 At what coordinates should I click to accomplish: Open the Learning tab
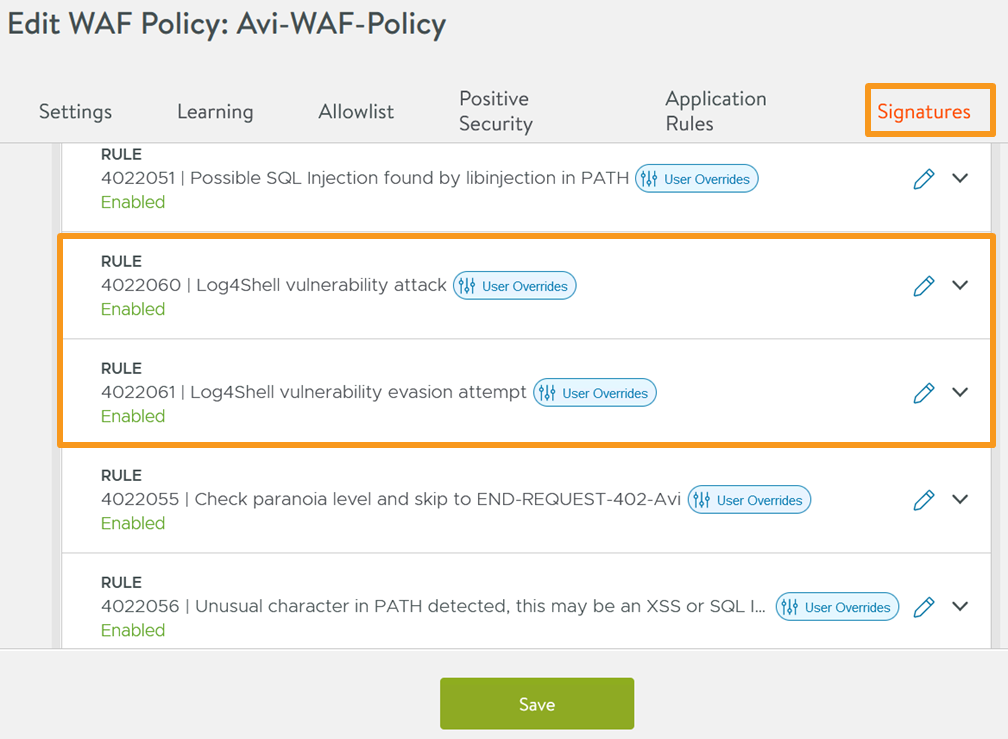215,111
